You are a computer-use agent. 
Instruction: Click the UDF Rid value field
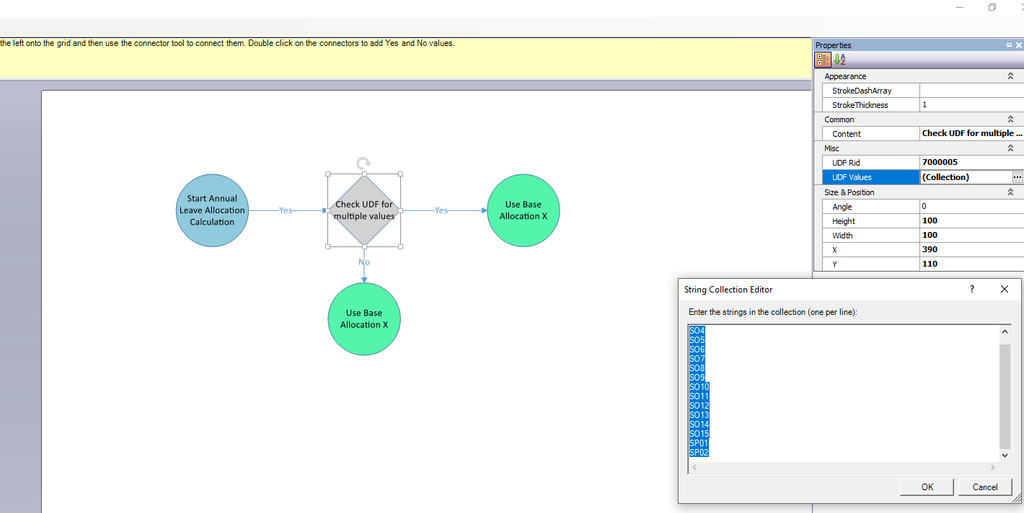tap(970, 162)
